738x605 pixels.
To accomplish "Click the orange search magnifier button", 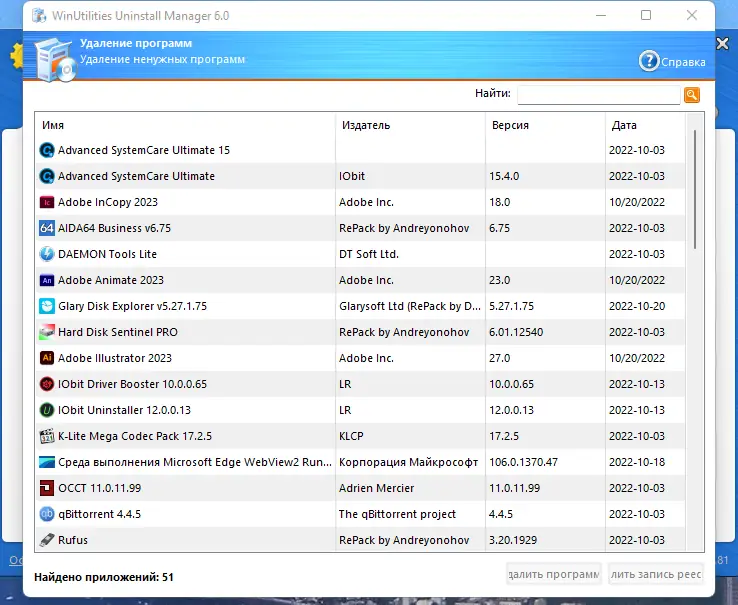I will (692, 95).
